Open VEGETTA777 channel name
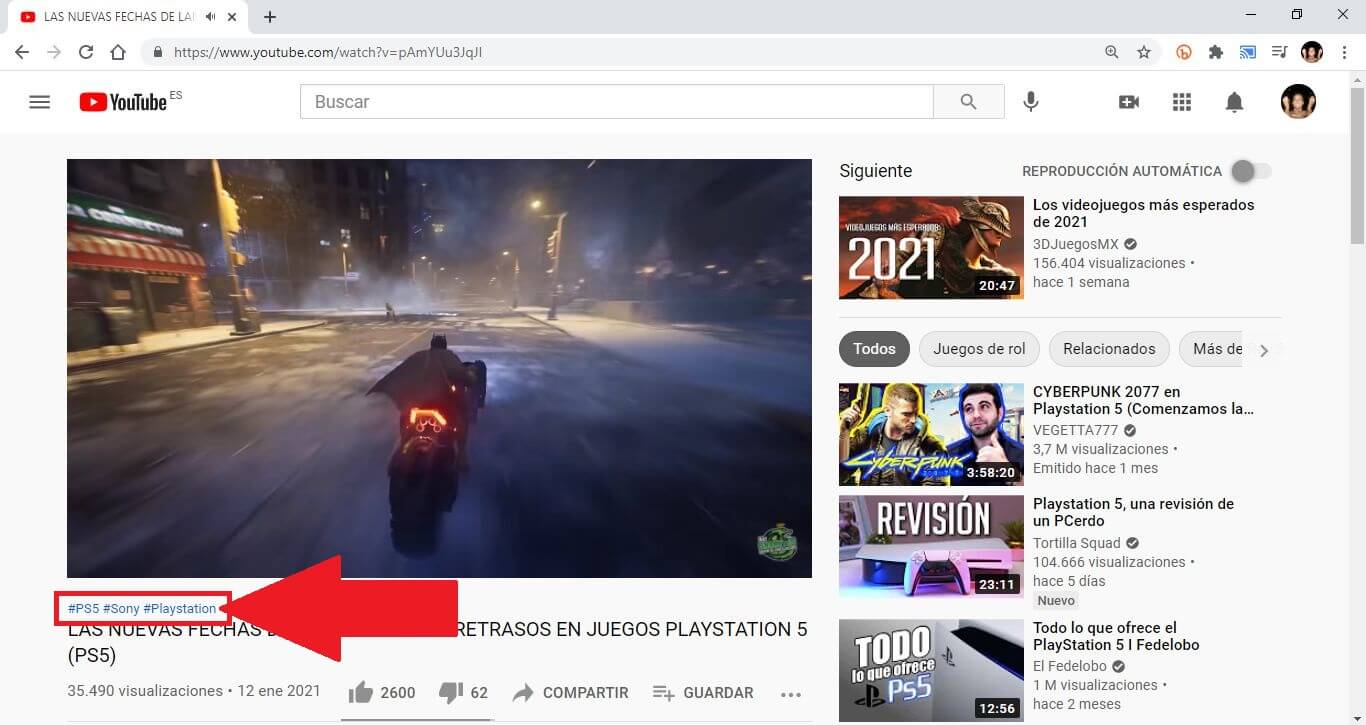Screen dimensions: 1366x725 pos(1075,430)
